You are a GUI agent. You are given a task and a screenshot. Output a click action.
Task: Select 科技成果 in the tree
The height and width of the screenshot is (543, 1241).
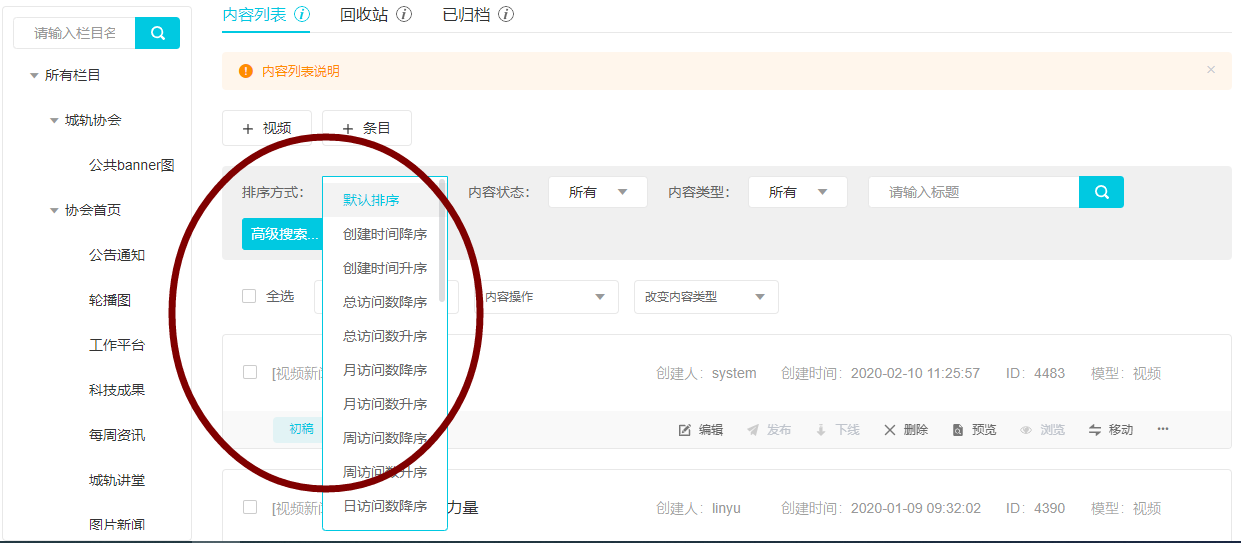pos(117,390)
